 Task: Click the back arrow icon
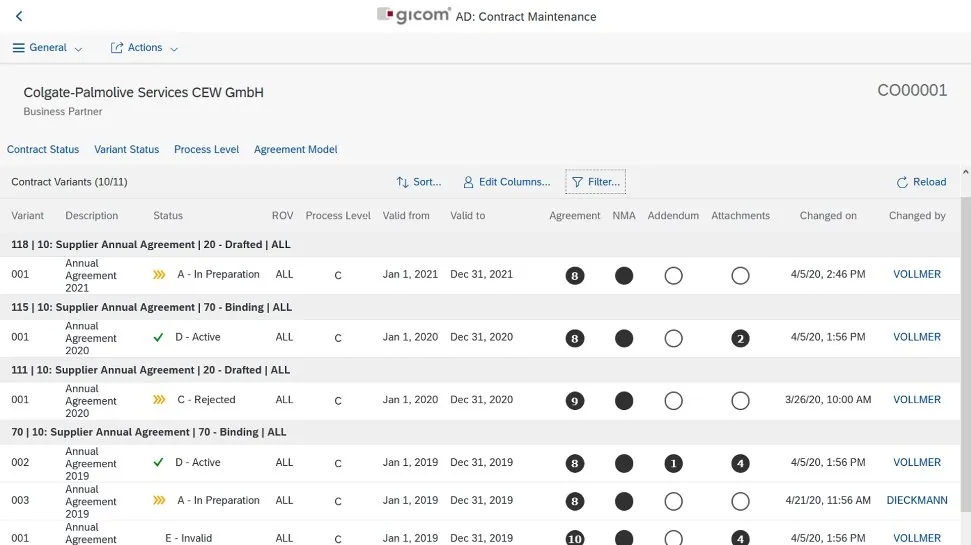click(19, 16)
